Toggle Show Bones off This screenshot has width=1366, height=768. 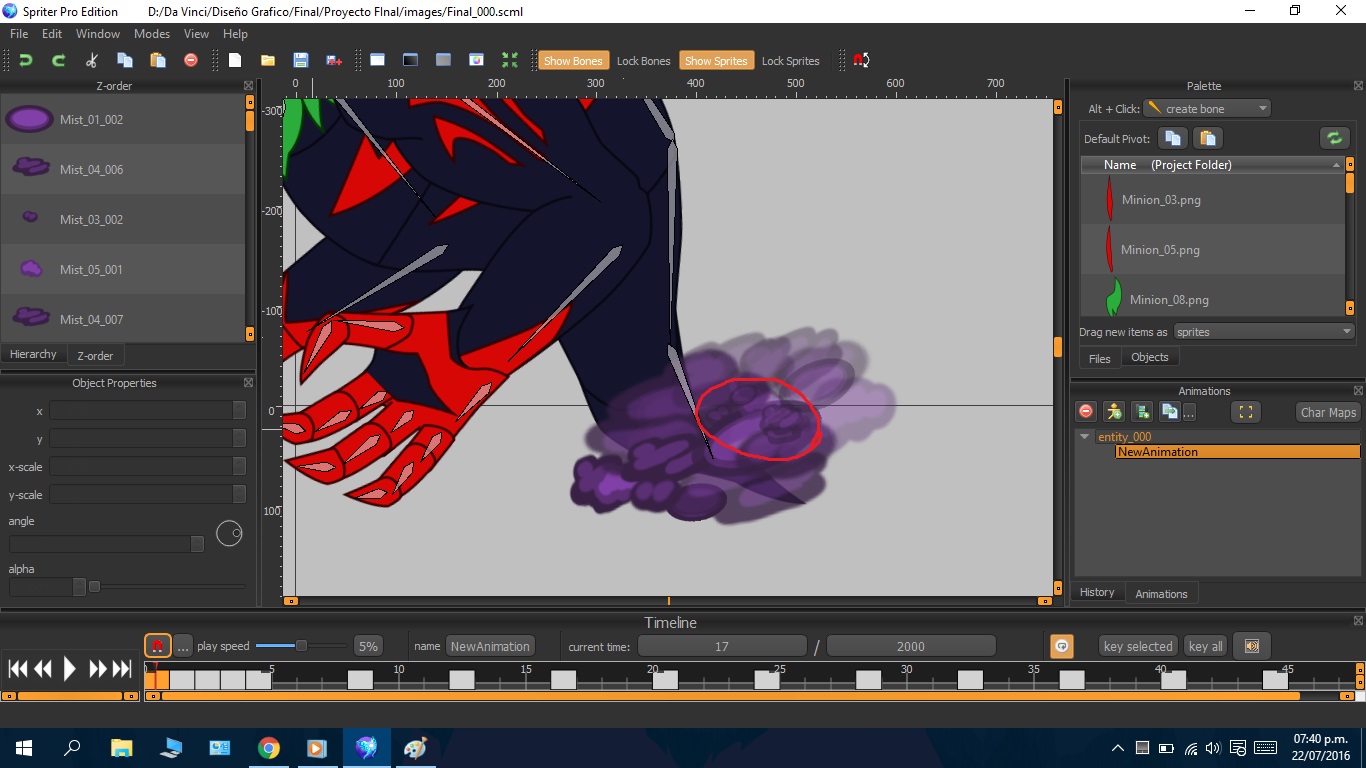[x=573, y=60]
